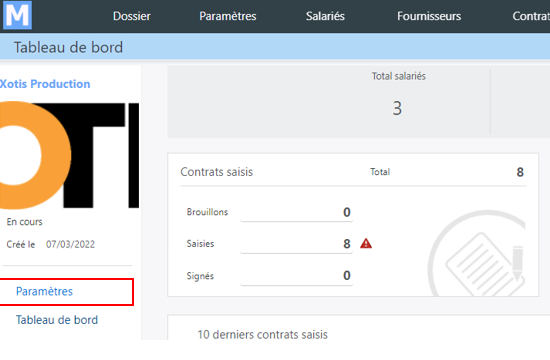Click the Xotis company logo image
The width and height of the screenshot is (550, 360).
[x=69, y=155]
